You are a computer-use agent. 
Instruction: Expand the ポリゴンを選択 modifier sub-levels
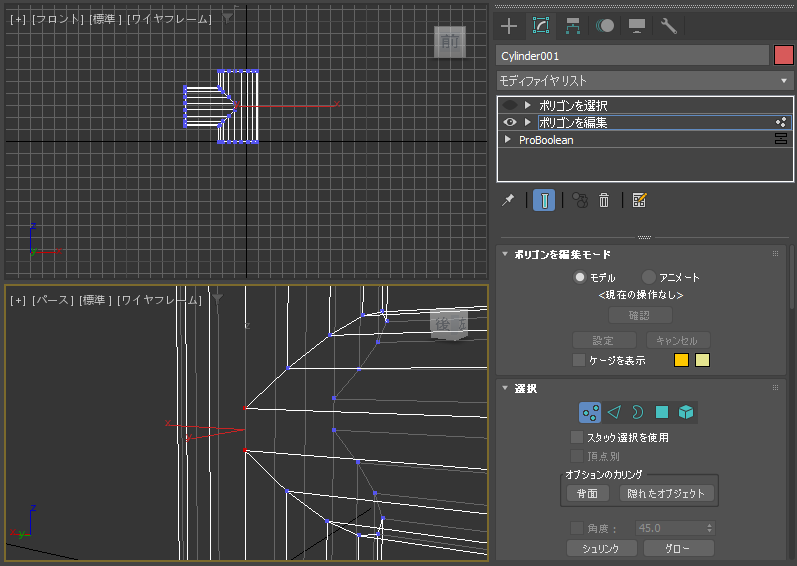click(x=528, y=105)
